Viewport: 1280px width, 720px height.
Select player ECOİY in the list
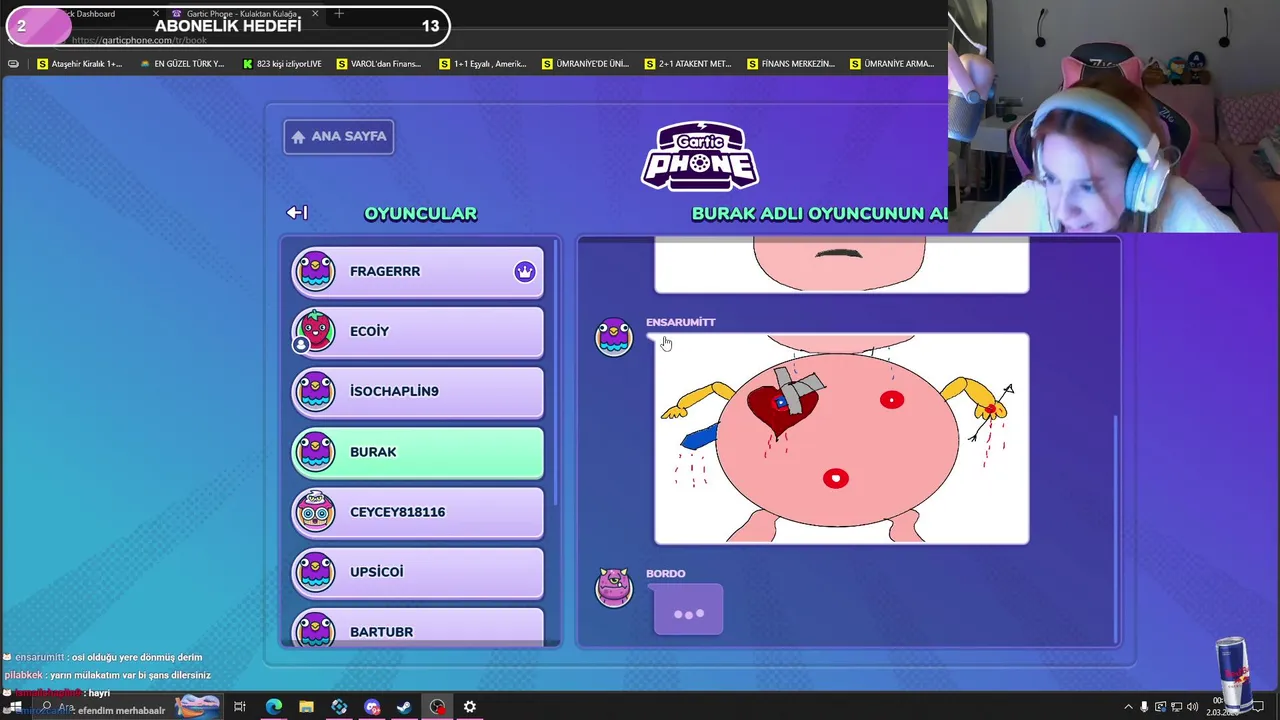(418, 332)
